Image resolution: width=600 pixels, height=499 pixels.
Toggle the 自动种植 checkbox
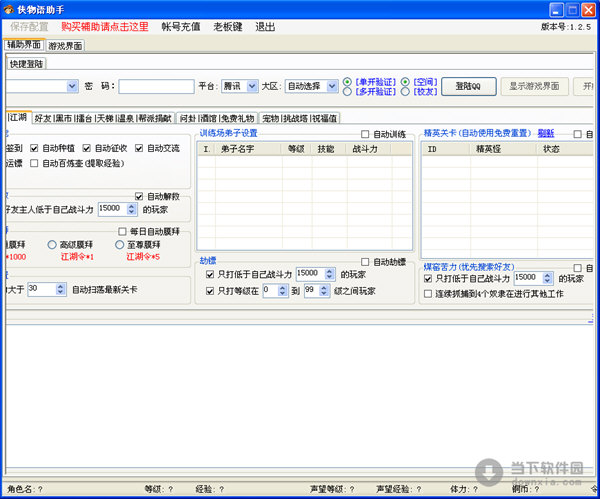click(x=35, y=148)
